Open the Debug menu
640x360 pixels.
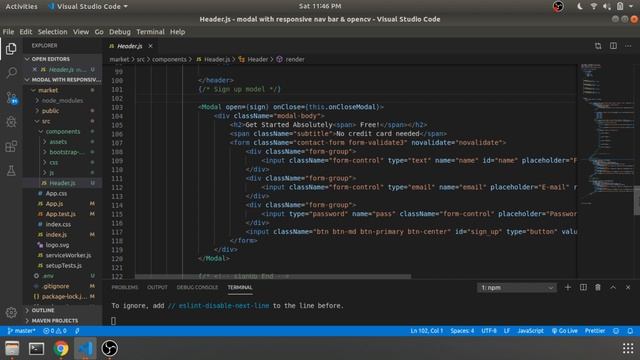click(x=120, y=32)
